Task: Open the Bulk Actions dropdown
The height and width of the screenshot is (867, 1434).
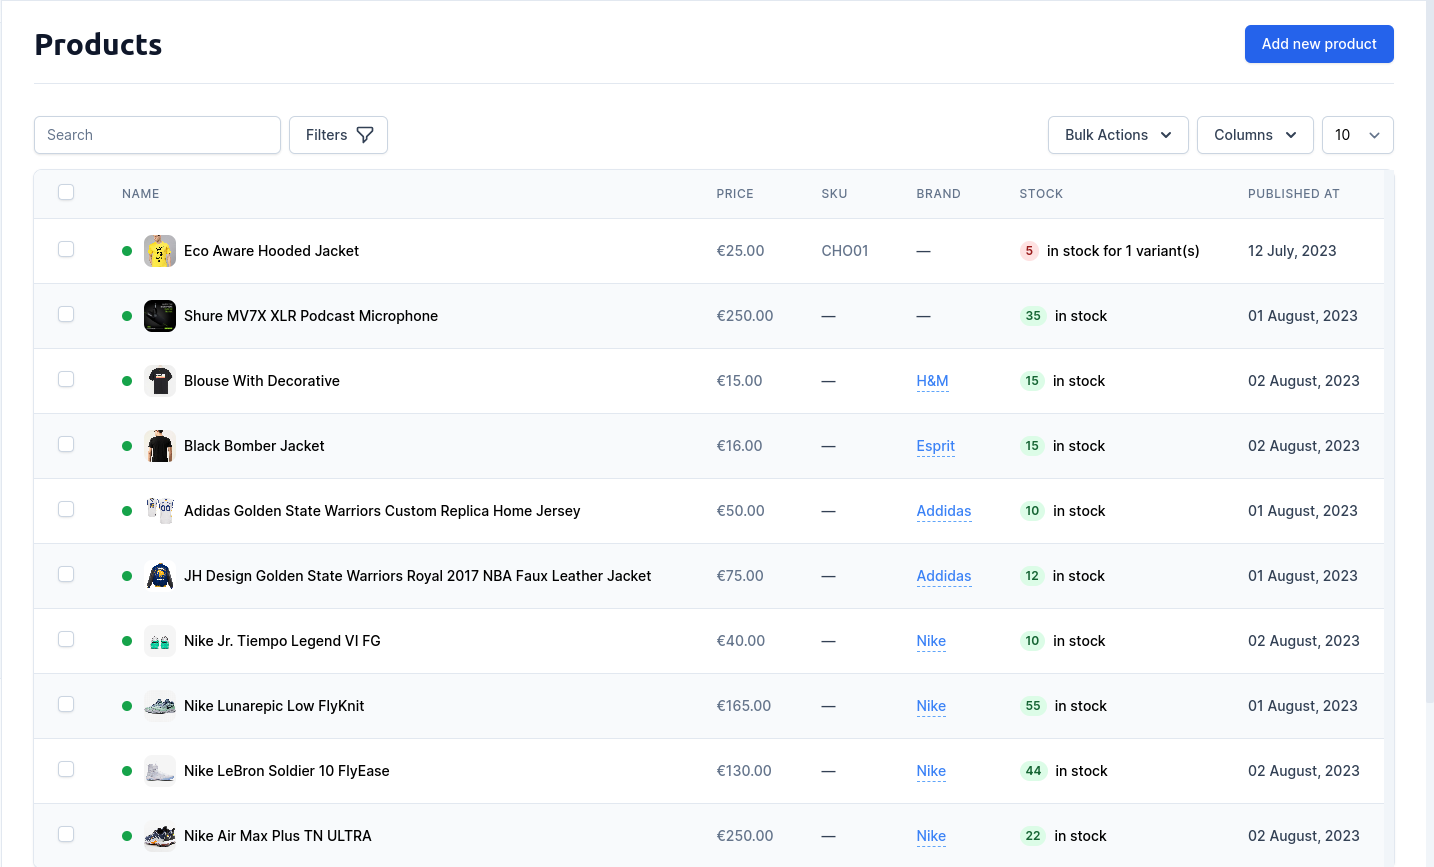Action: click(1117, 135)
